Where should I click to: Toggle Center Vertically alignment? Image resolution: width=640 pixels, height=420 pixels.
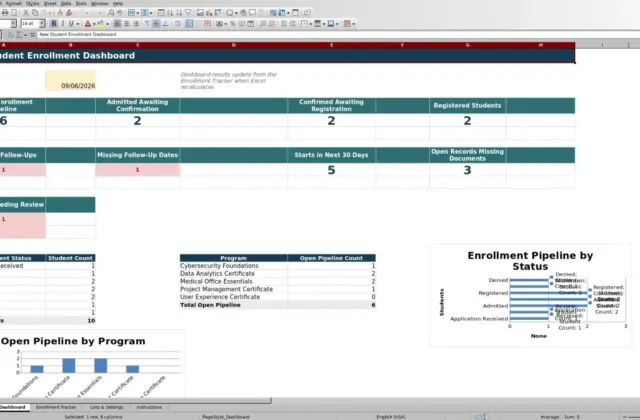click(x=156, y=24)
